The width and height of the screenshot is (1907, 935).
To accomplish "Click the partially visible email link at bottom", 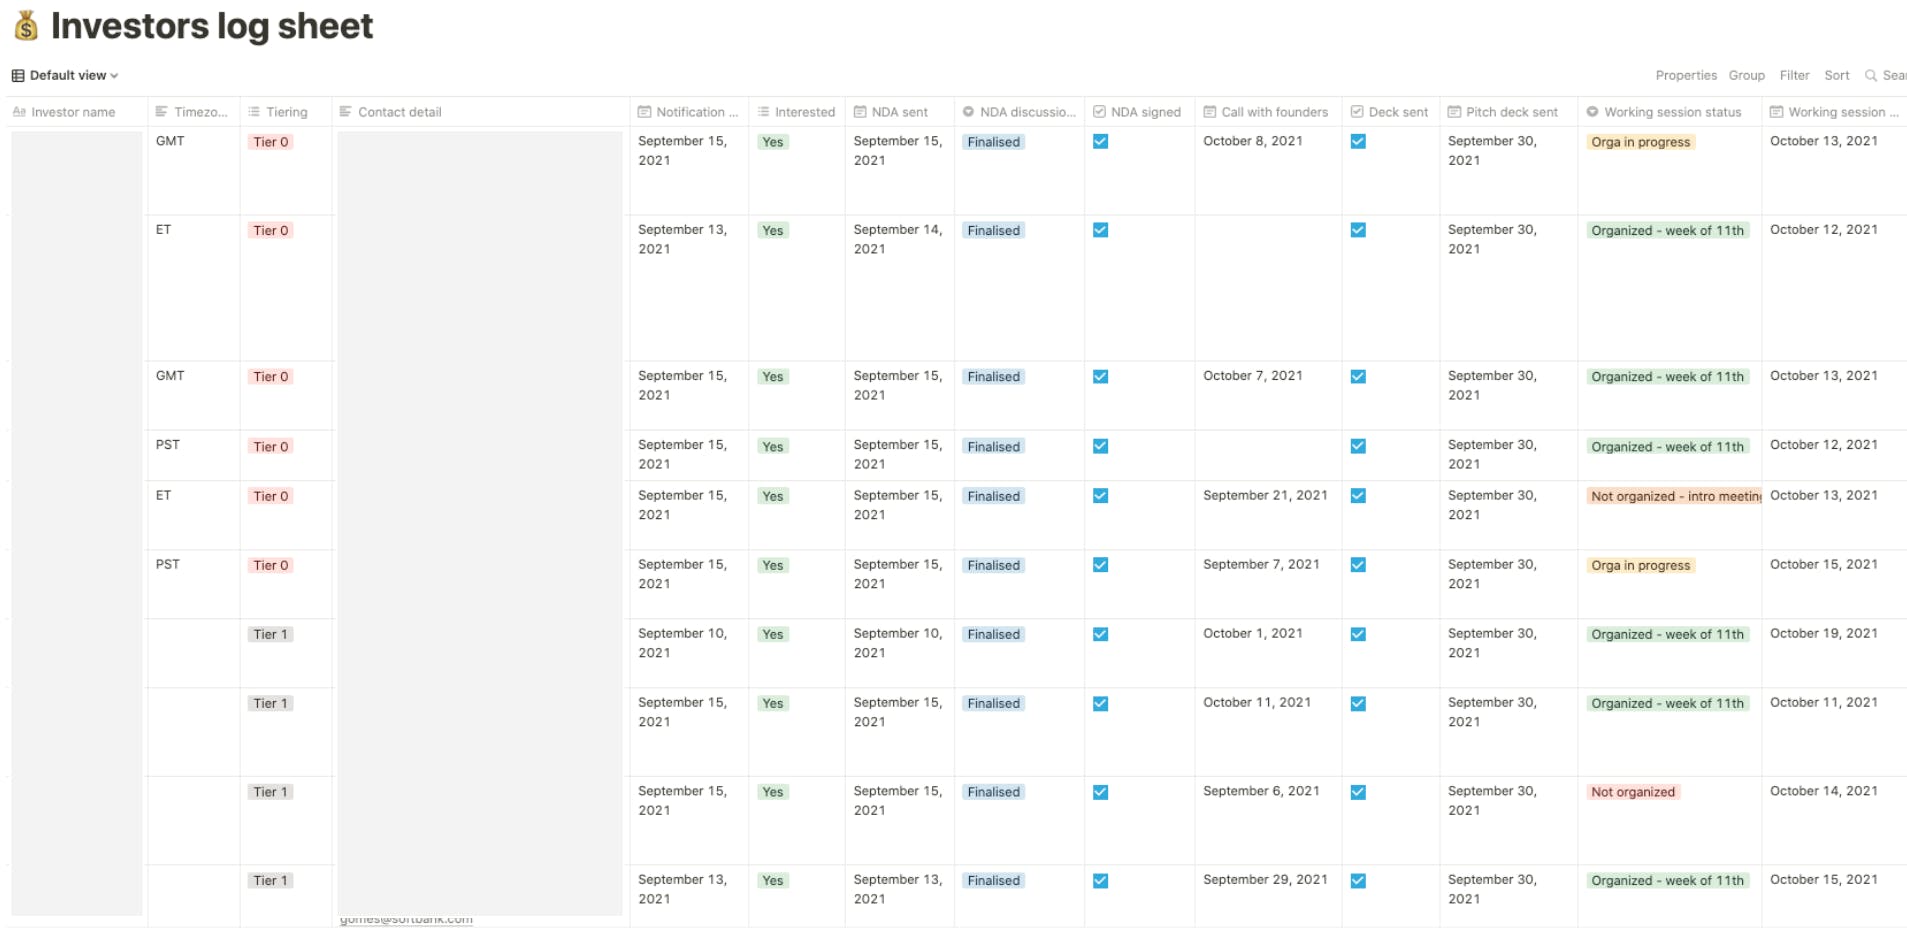I will tap(406, 920).
